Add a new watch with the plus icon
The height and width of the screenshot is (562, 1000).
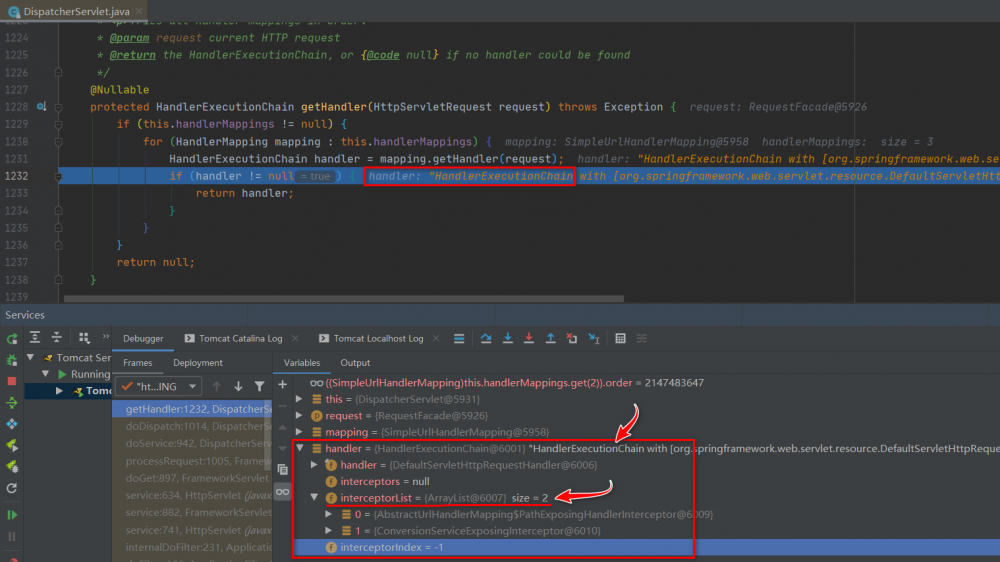pos(282,384)
